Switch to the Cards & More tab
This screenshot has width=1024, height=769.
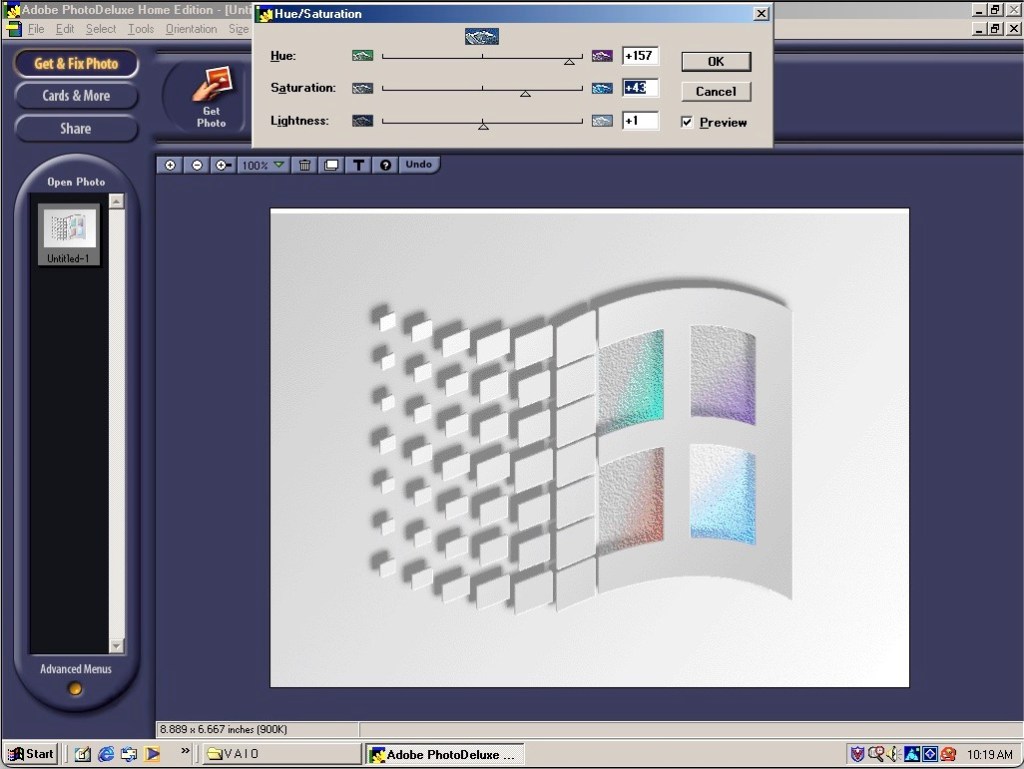coord(76,96)
